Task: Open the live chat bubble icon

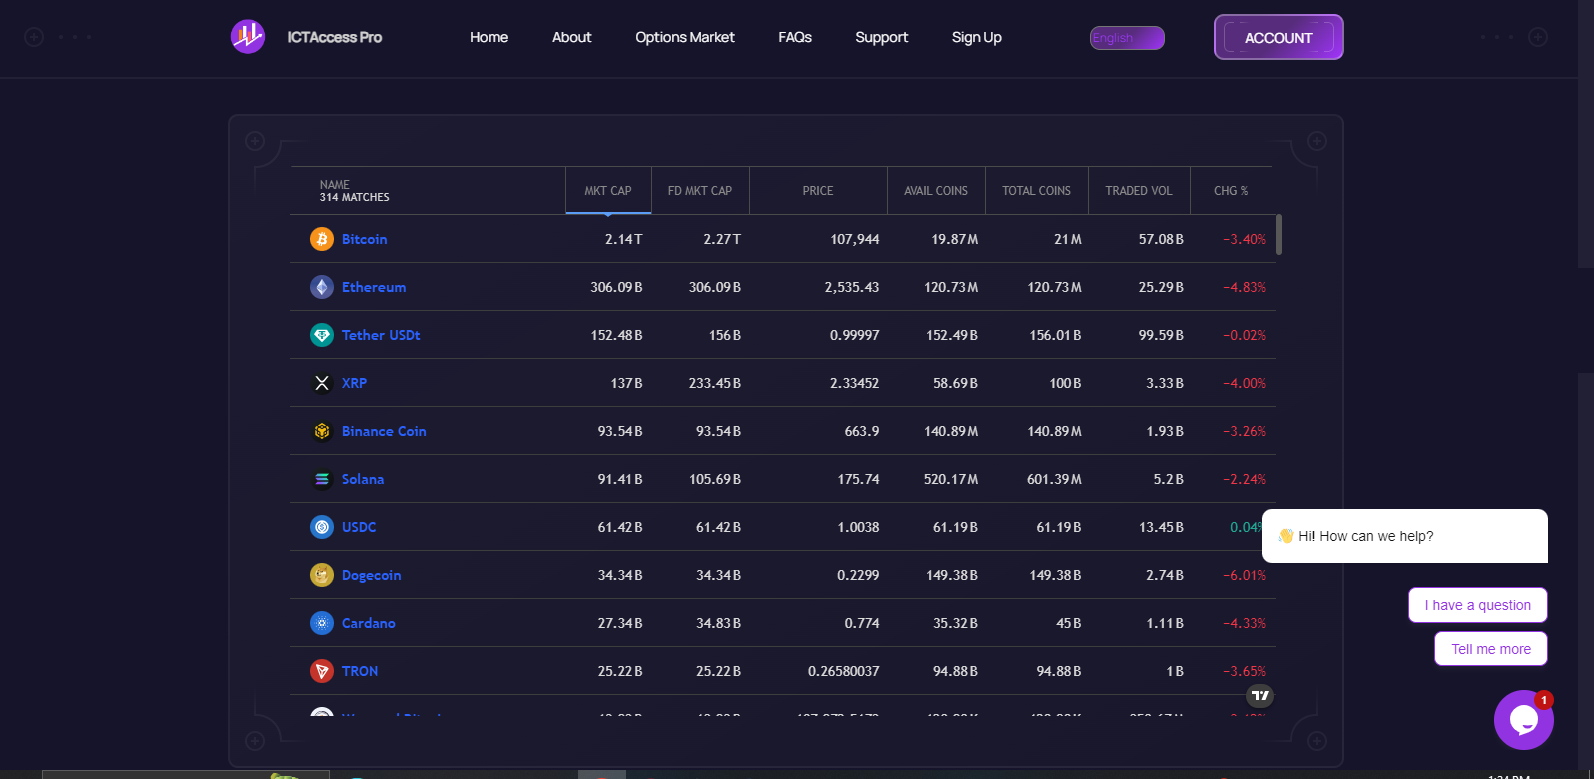Action: [1523, 720]
